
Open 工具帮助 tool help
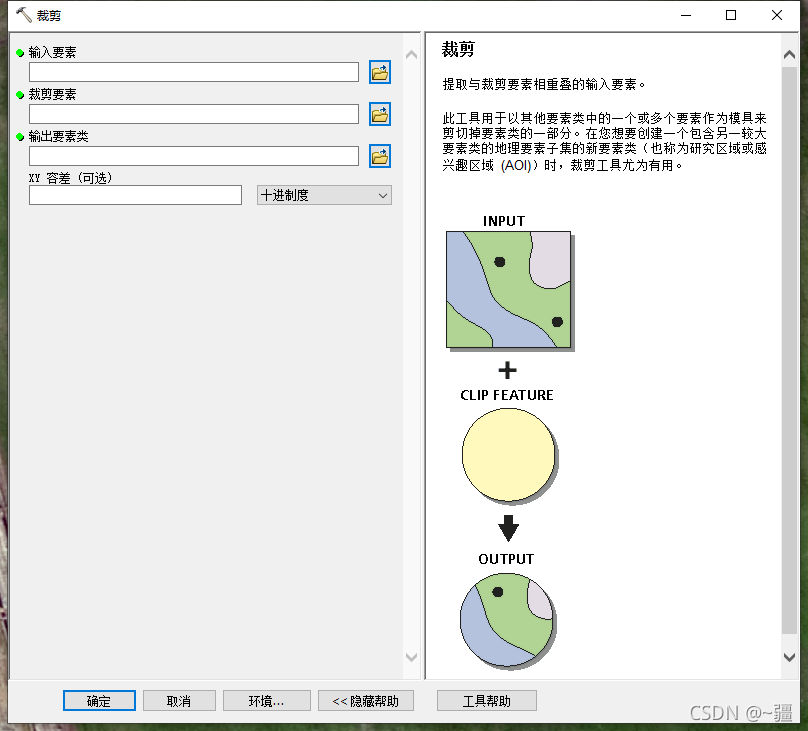pyautogui.click(x=486, y=701)
